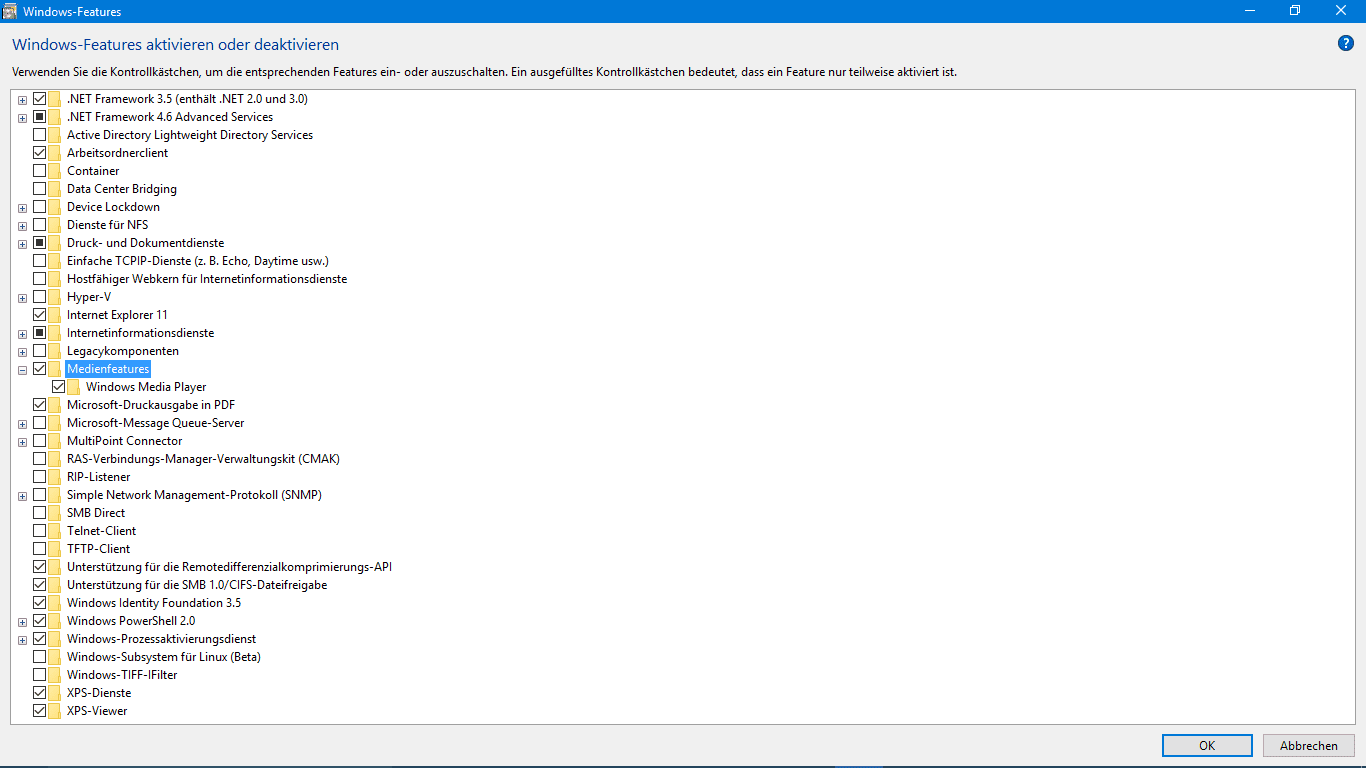
Task: Click folder icon beside Container
Action: click(55, 171)
